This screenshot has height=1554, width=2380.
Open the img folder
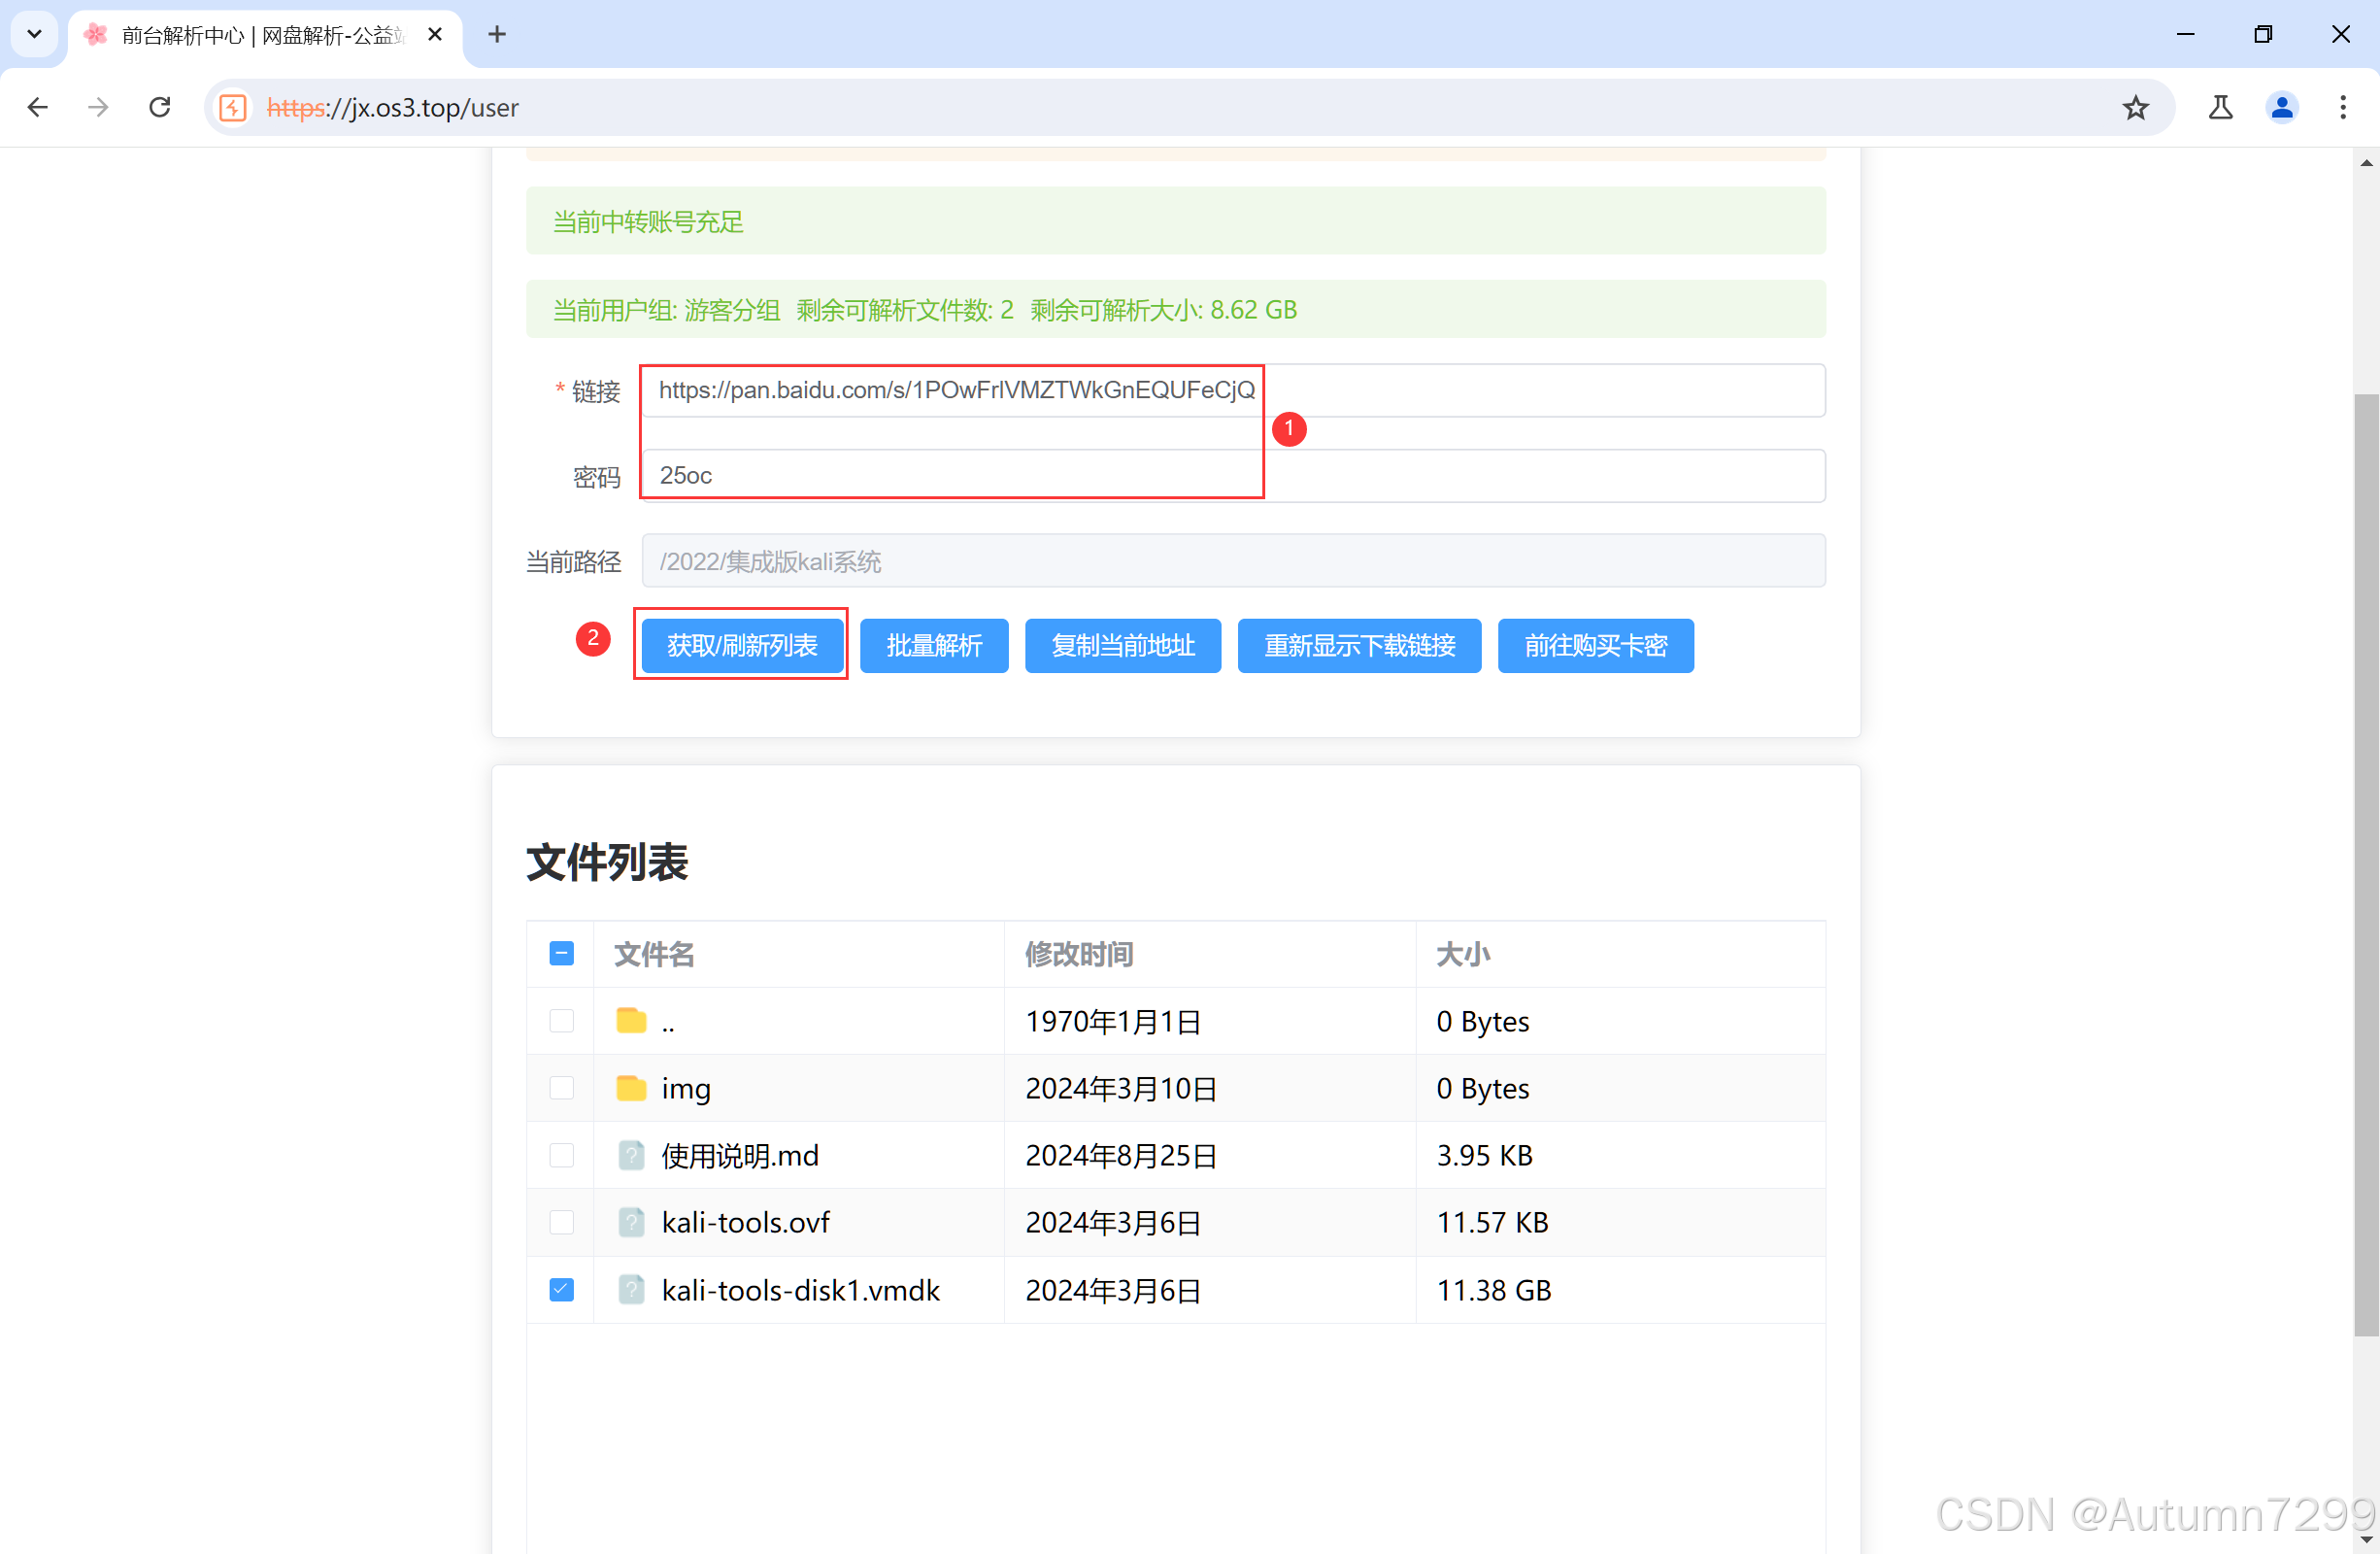685,1088
